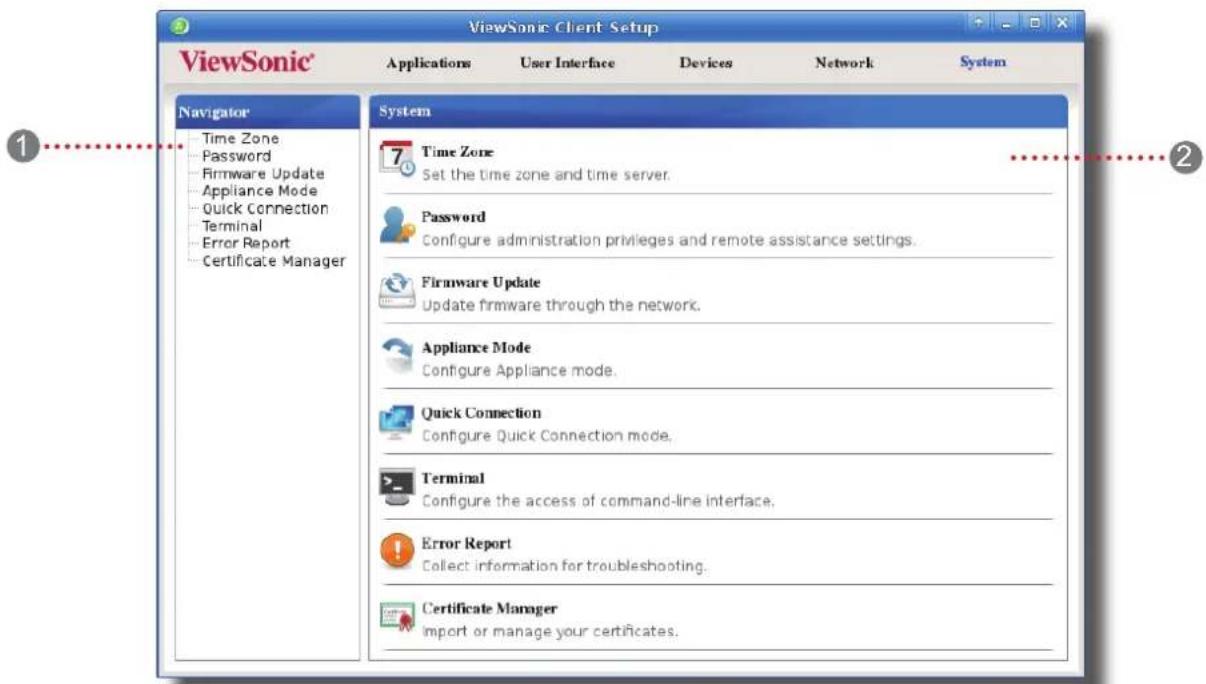Viewport: 1206px width, 684px height.
Task: Click the Time Zone calendar icon
Action: (x=397, y=160)
